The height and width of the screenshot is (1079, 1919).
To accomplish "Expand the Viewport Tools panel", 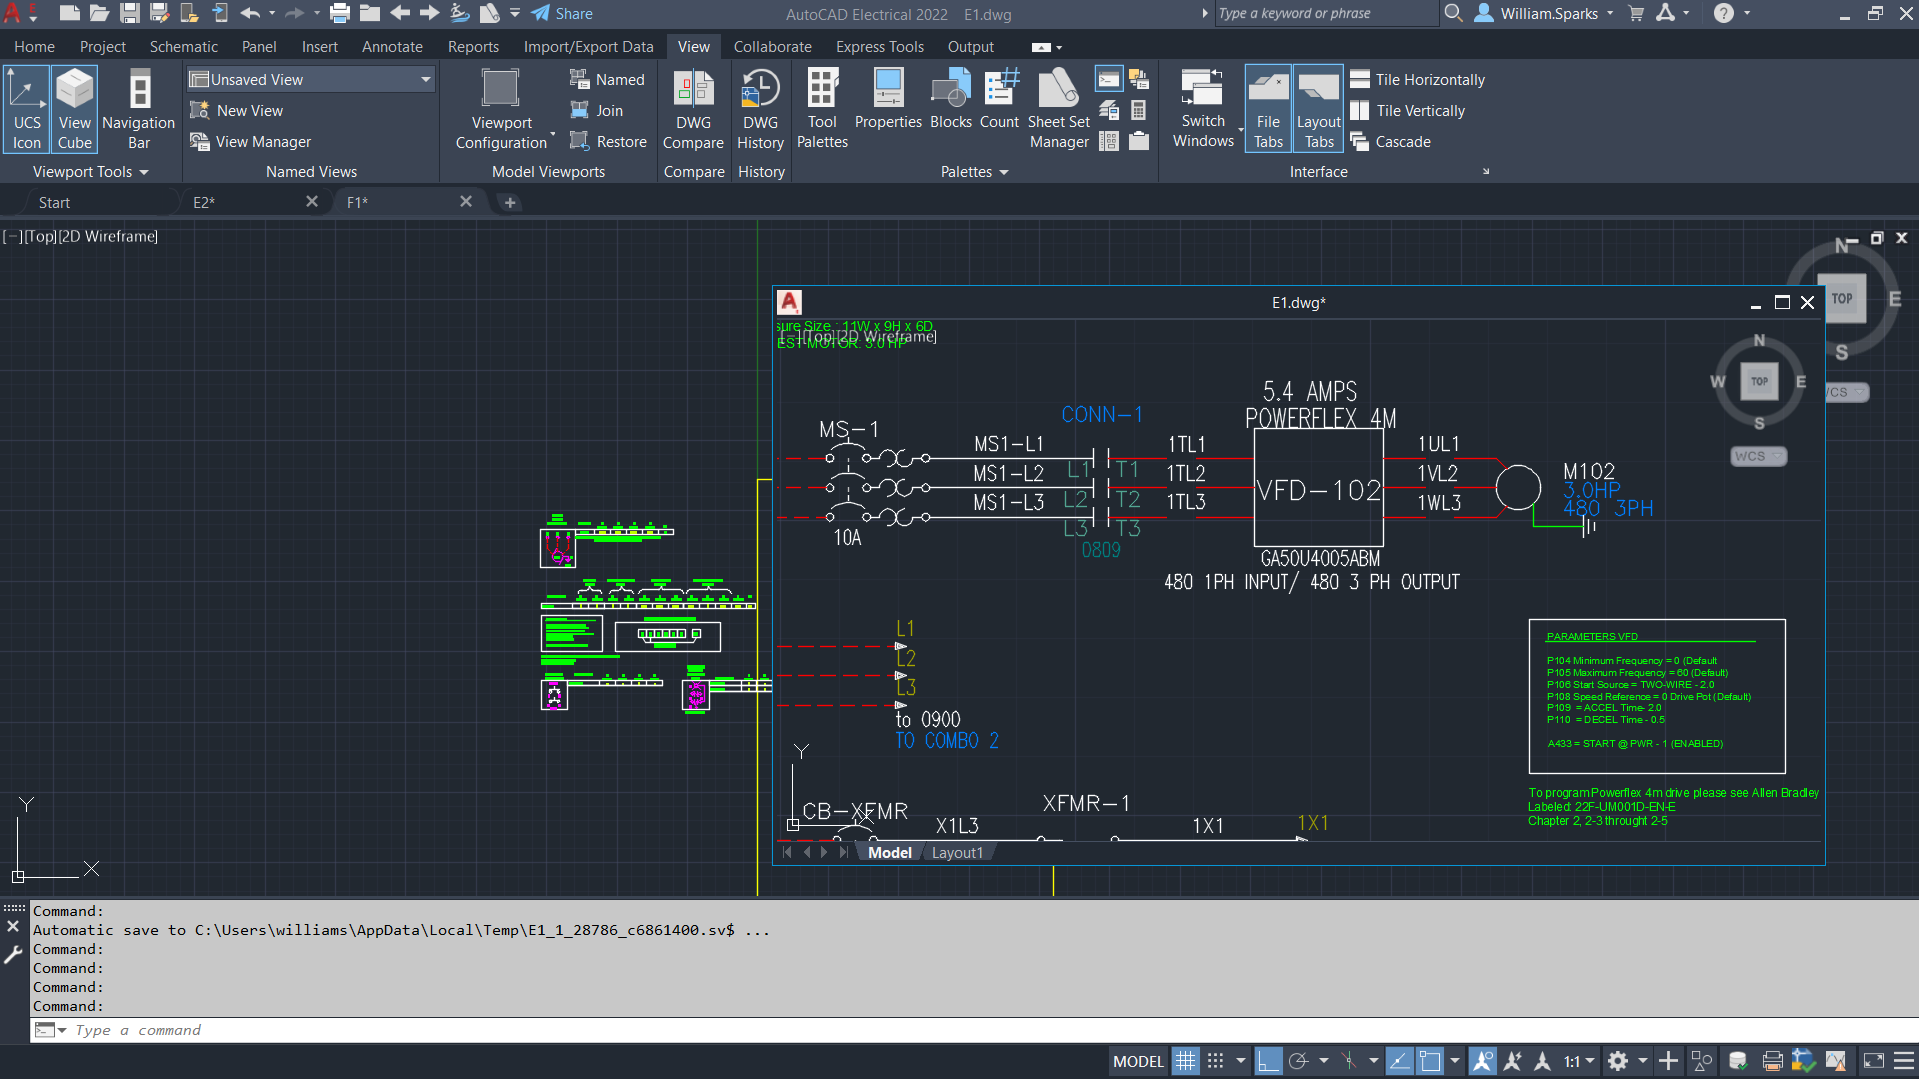I will click(90, 172).
